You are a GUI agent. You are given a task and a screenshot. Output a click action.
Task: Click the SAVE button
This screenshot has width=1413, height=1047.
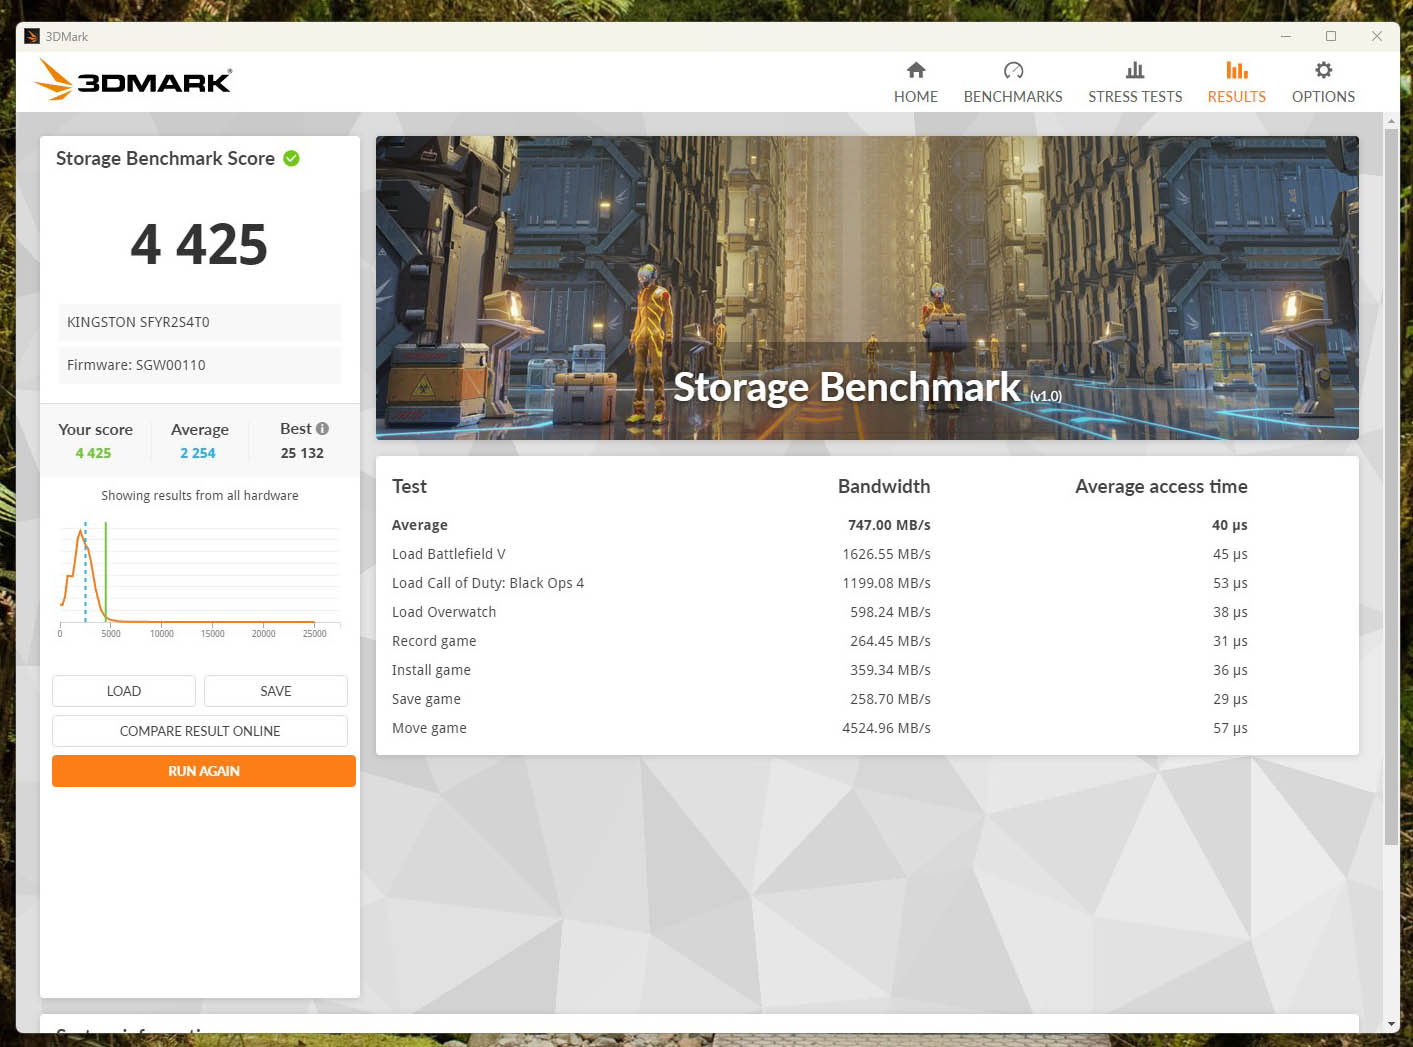click(x=276, y=691)
